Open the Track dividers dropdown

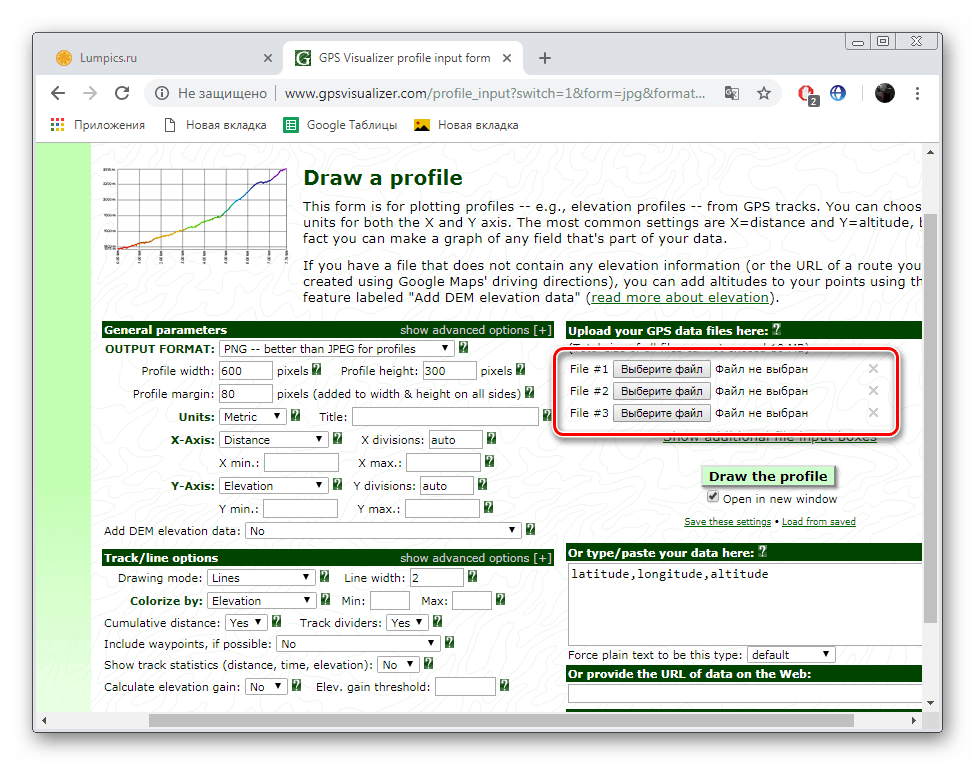coord(407,623)
